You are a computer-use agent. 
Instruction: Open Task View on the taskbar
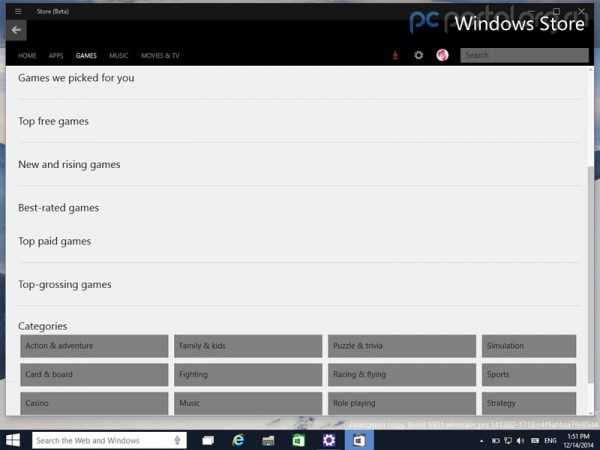208,440
